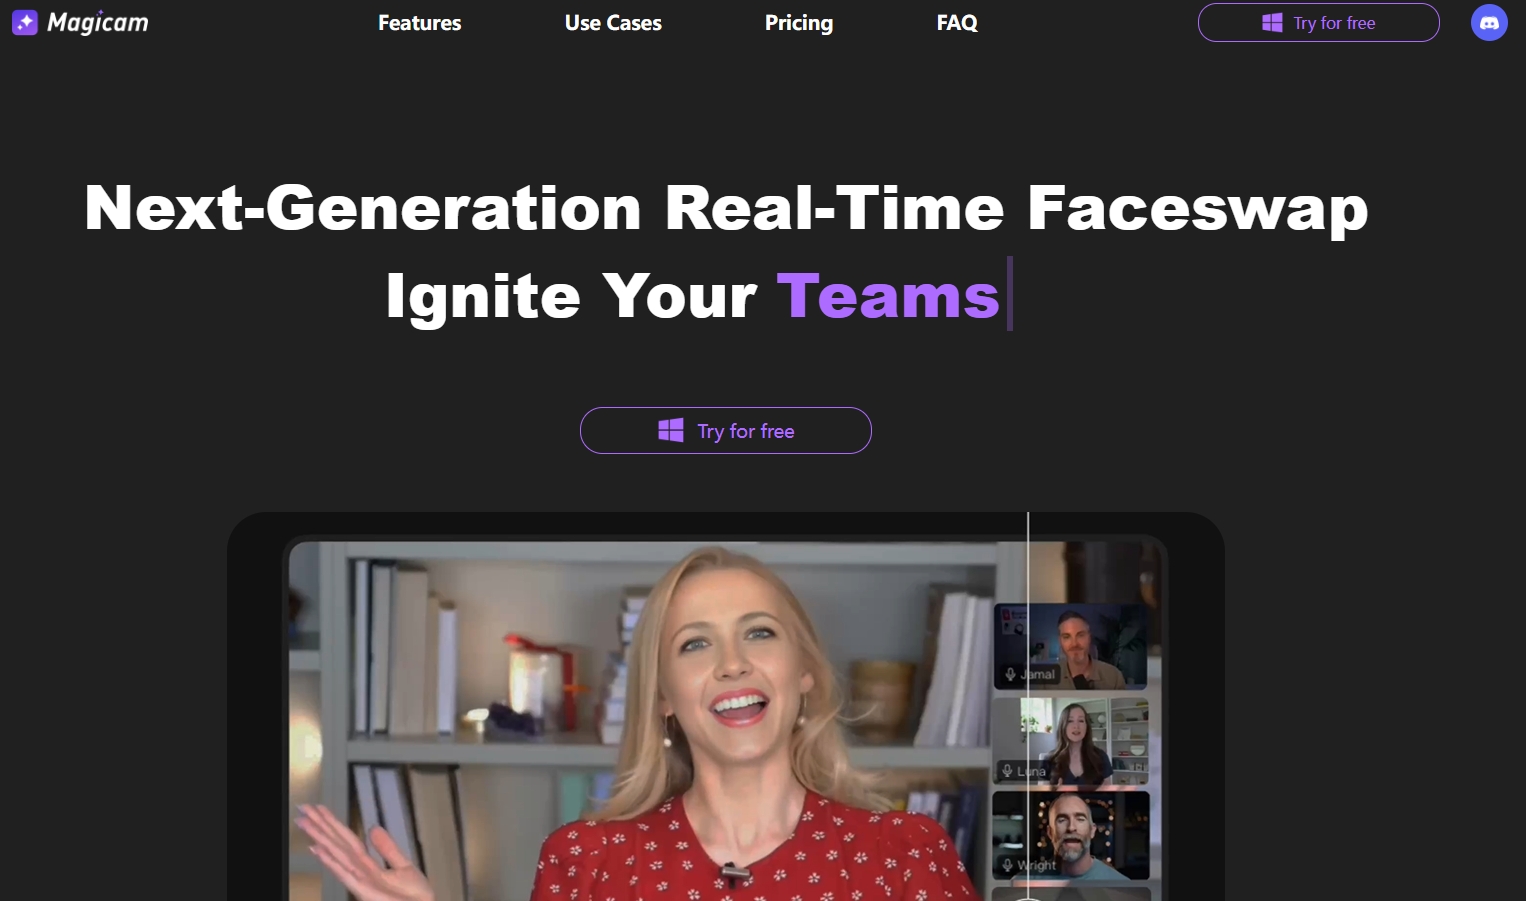
Task: Open the Pricing page
Action: (x=798, y=22)
